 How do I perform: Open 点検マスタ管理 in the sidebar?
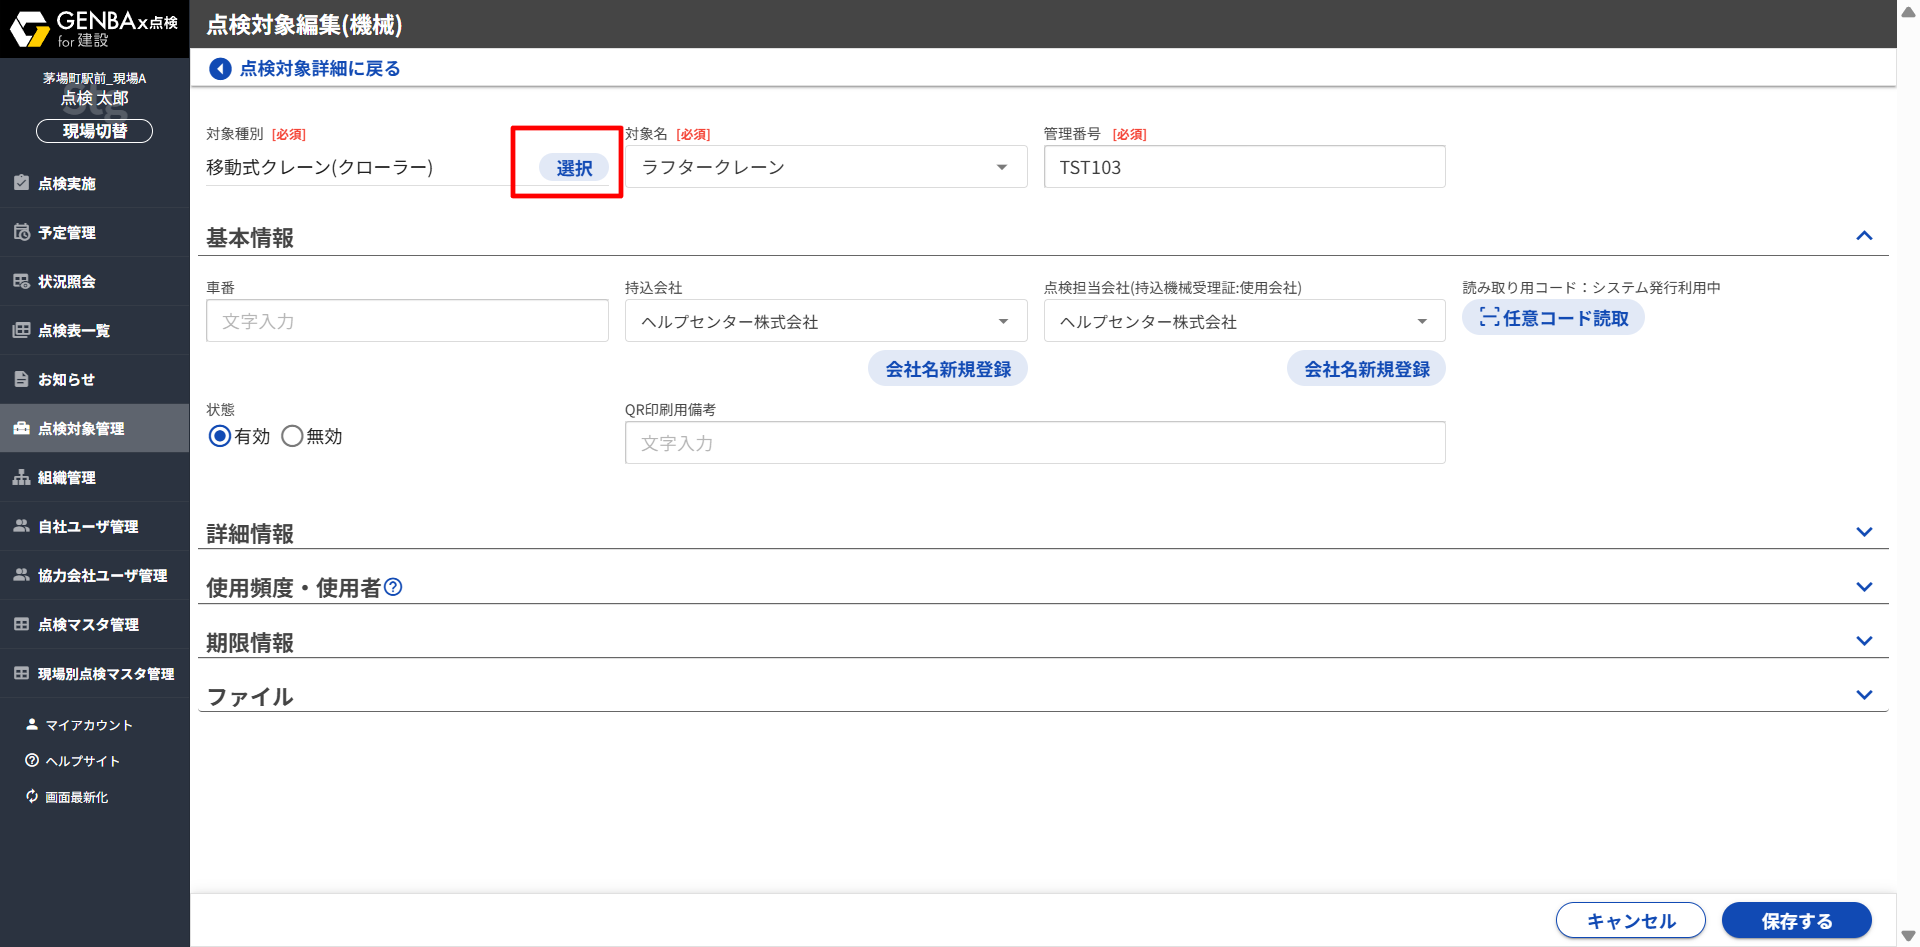coord(88,625)
